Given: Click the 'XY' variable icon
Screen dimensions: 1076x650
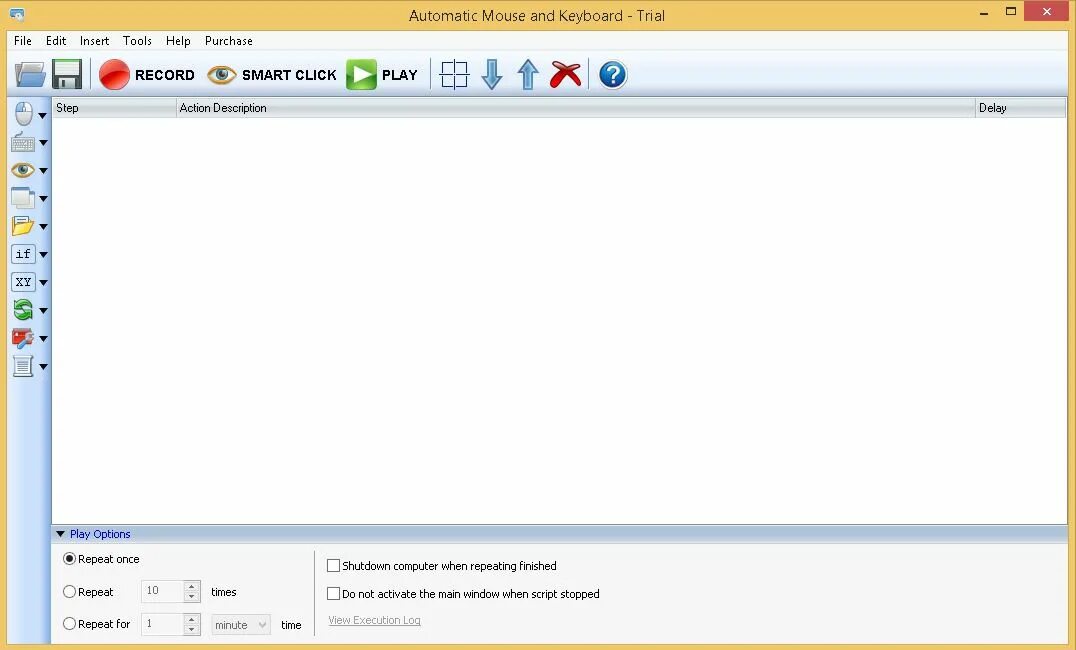Looking at the screenshot, I should pyautogui.click(x=23, y=282).
